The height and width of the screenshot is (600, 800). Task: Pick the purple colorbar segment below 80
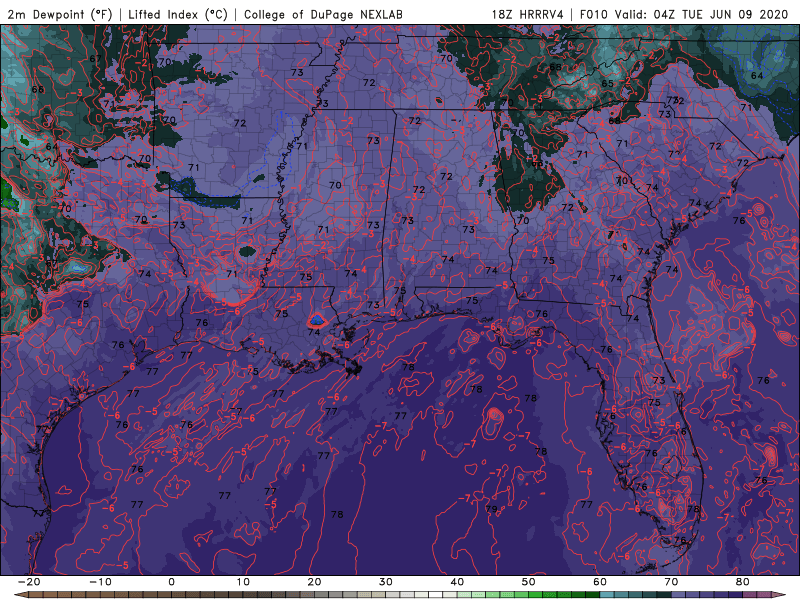[x=736, y=595]
